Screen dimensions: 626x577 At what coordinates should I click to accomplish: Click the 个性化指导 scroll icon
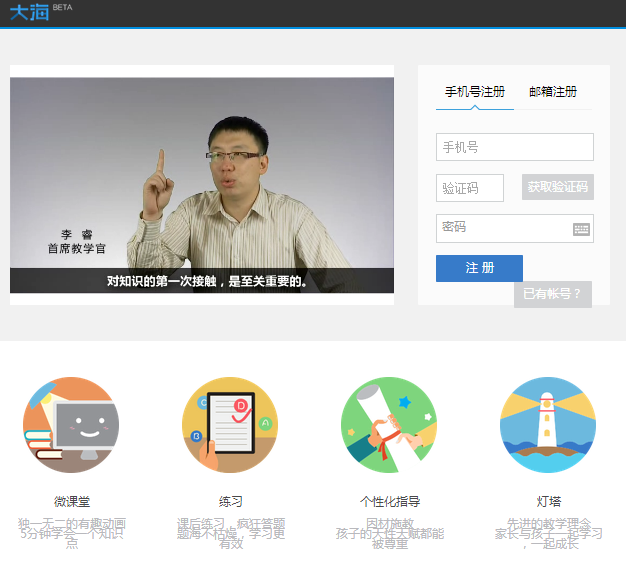(389, 425)
